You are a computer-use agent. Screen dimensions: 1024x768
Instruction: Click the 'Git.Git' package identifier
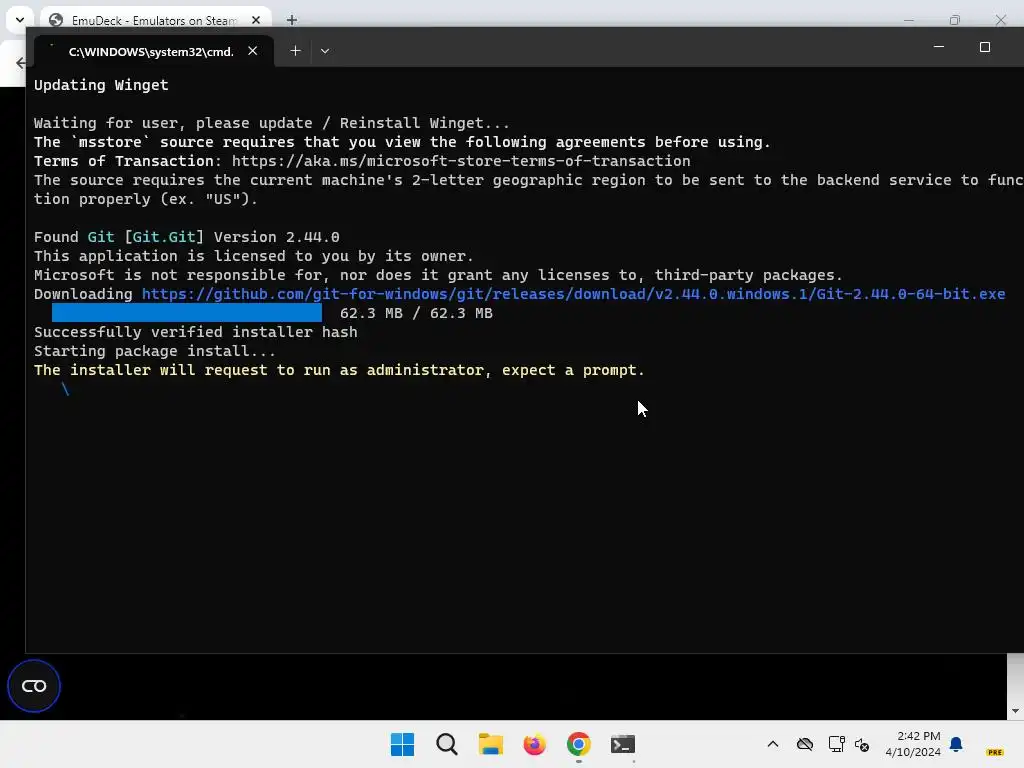tap(164, 236)
